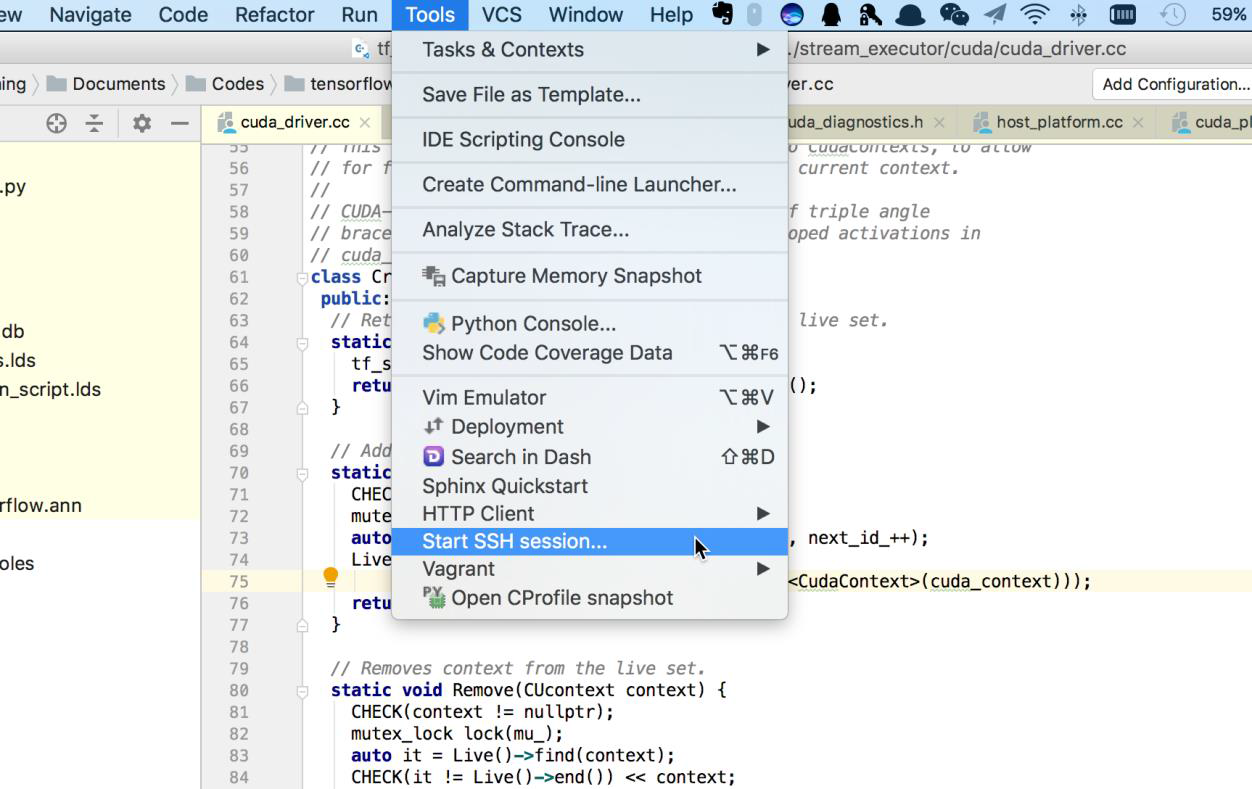Image resolution: width=1252 pixels, height=789 pixels.
Task: Select Start SSH session menu item
Action: [514, 541]
